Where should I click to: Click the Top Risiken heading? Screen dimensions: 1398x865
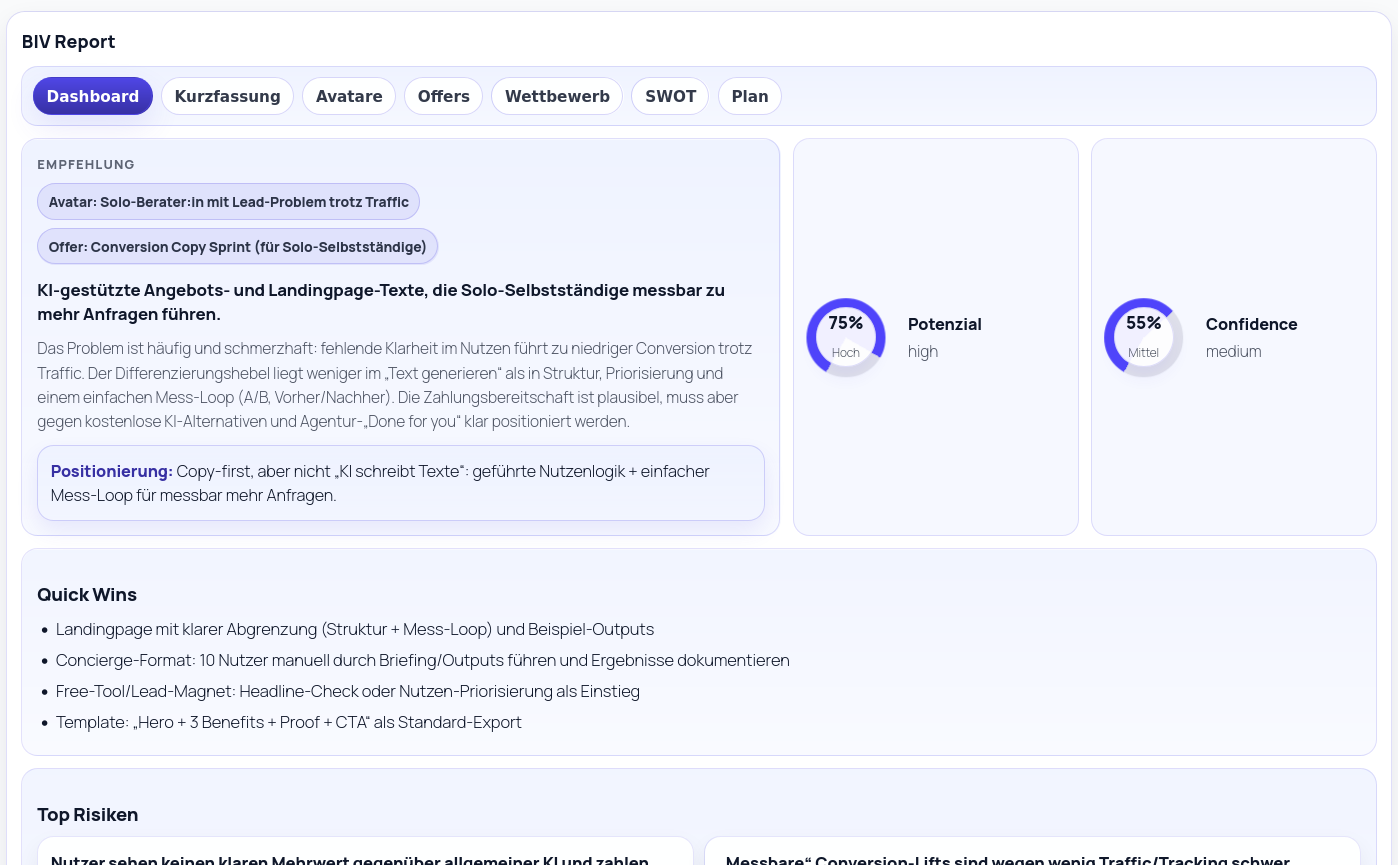pos(88,814)
